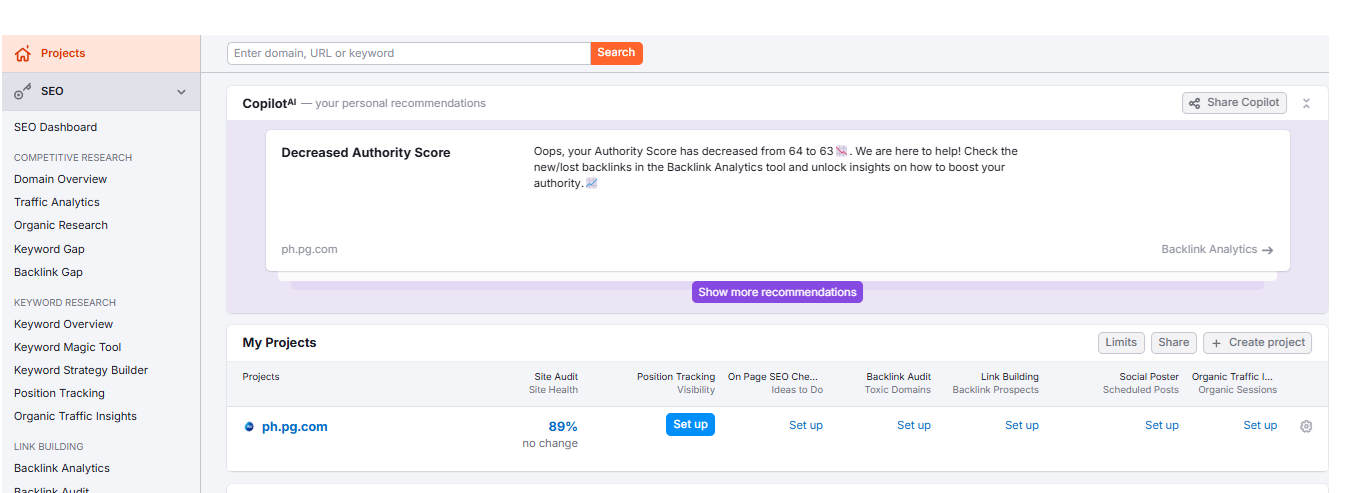Click the SEO key icon in sidebar
The width and height of the screenshot is (1346, 493).
(23, 91)
